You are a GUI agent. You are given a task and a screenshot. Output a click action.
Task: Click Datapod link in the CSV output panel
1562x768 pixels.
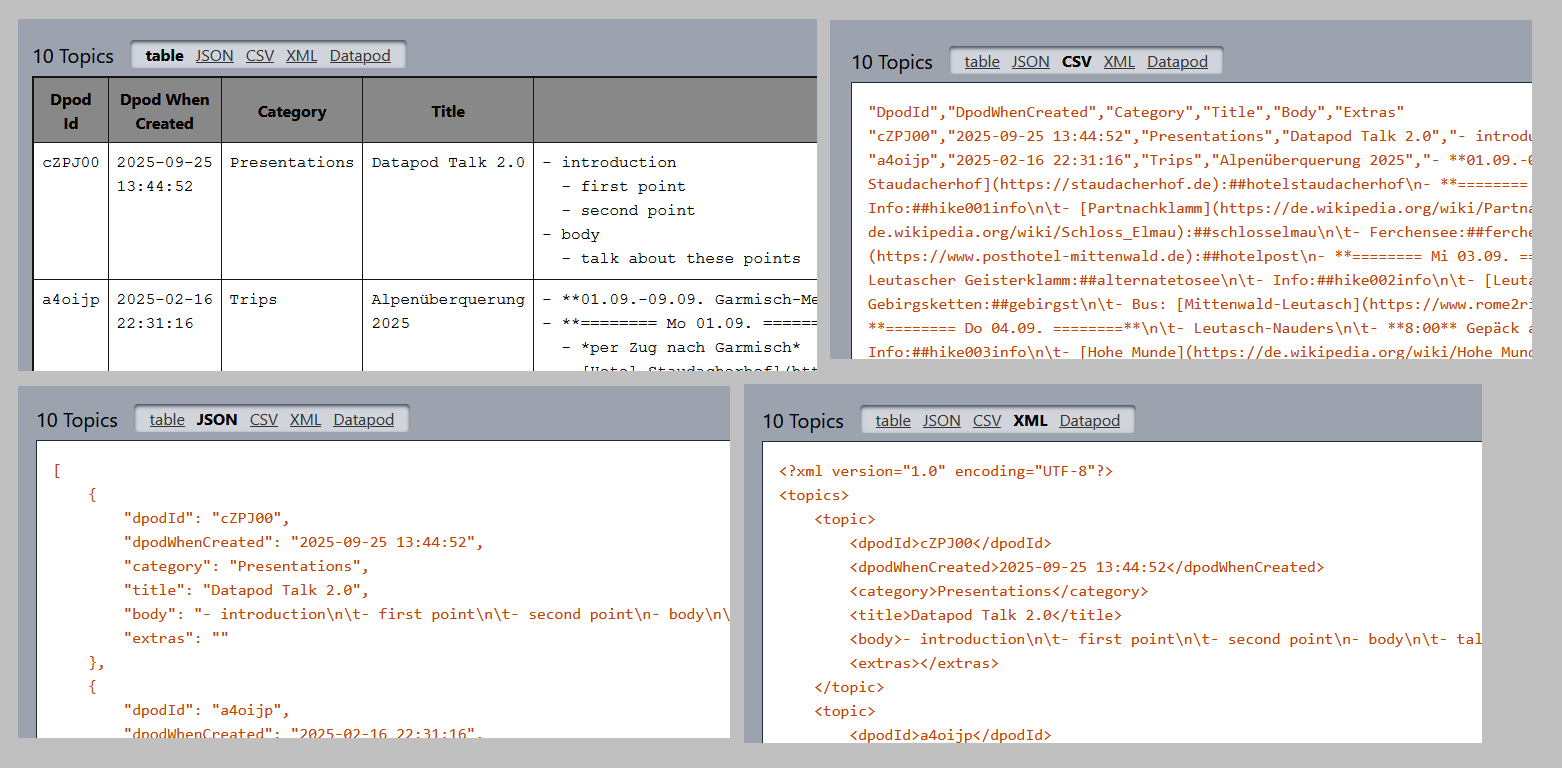coord(1177,62)
